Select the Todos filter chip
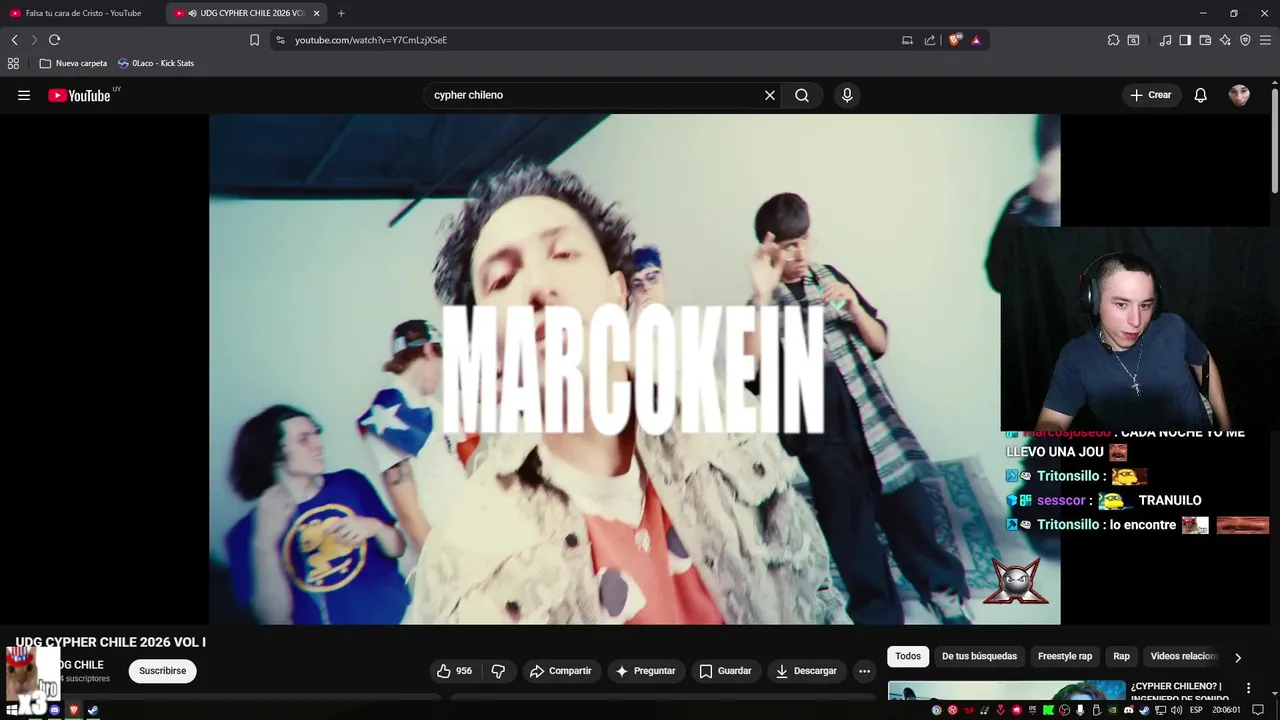Image resolution: width=1280 pixels, height=720 pixels. [908, 656]
